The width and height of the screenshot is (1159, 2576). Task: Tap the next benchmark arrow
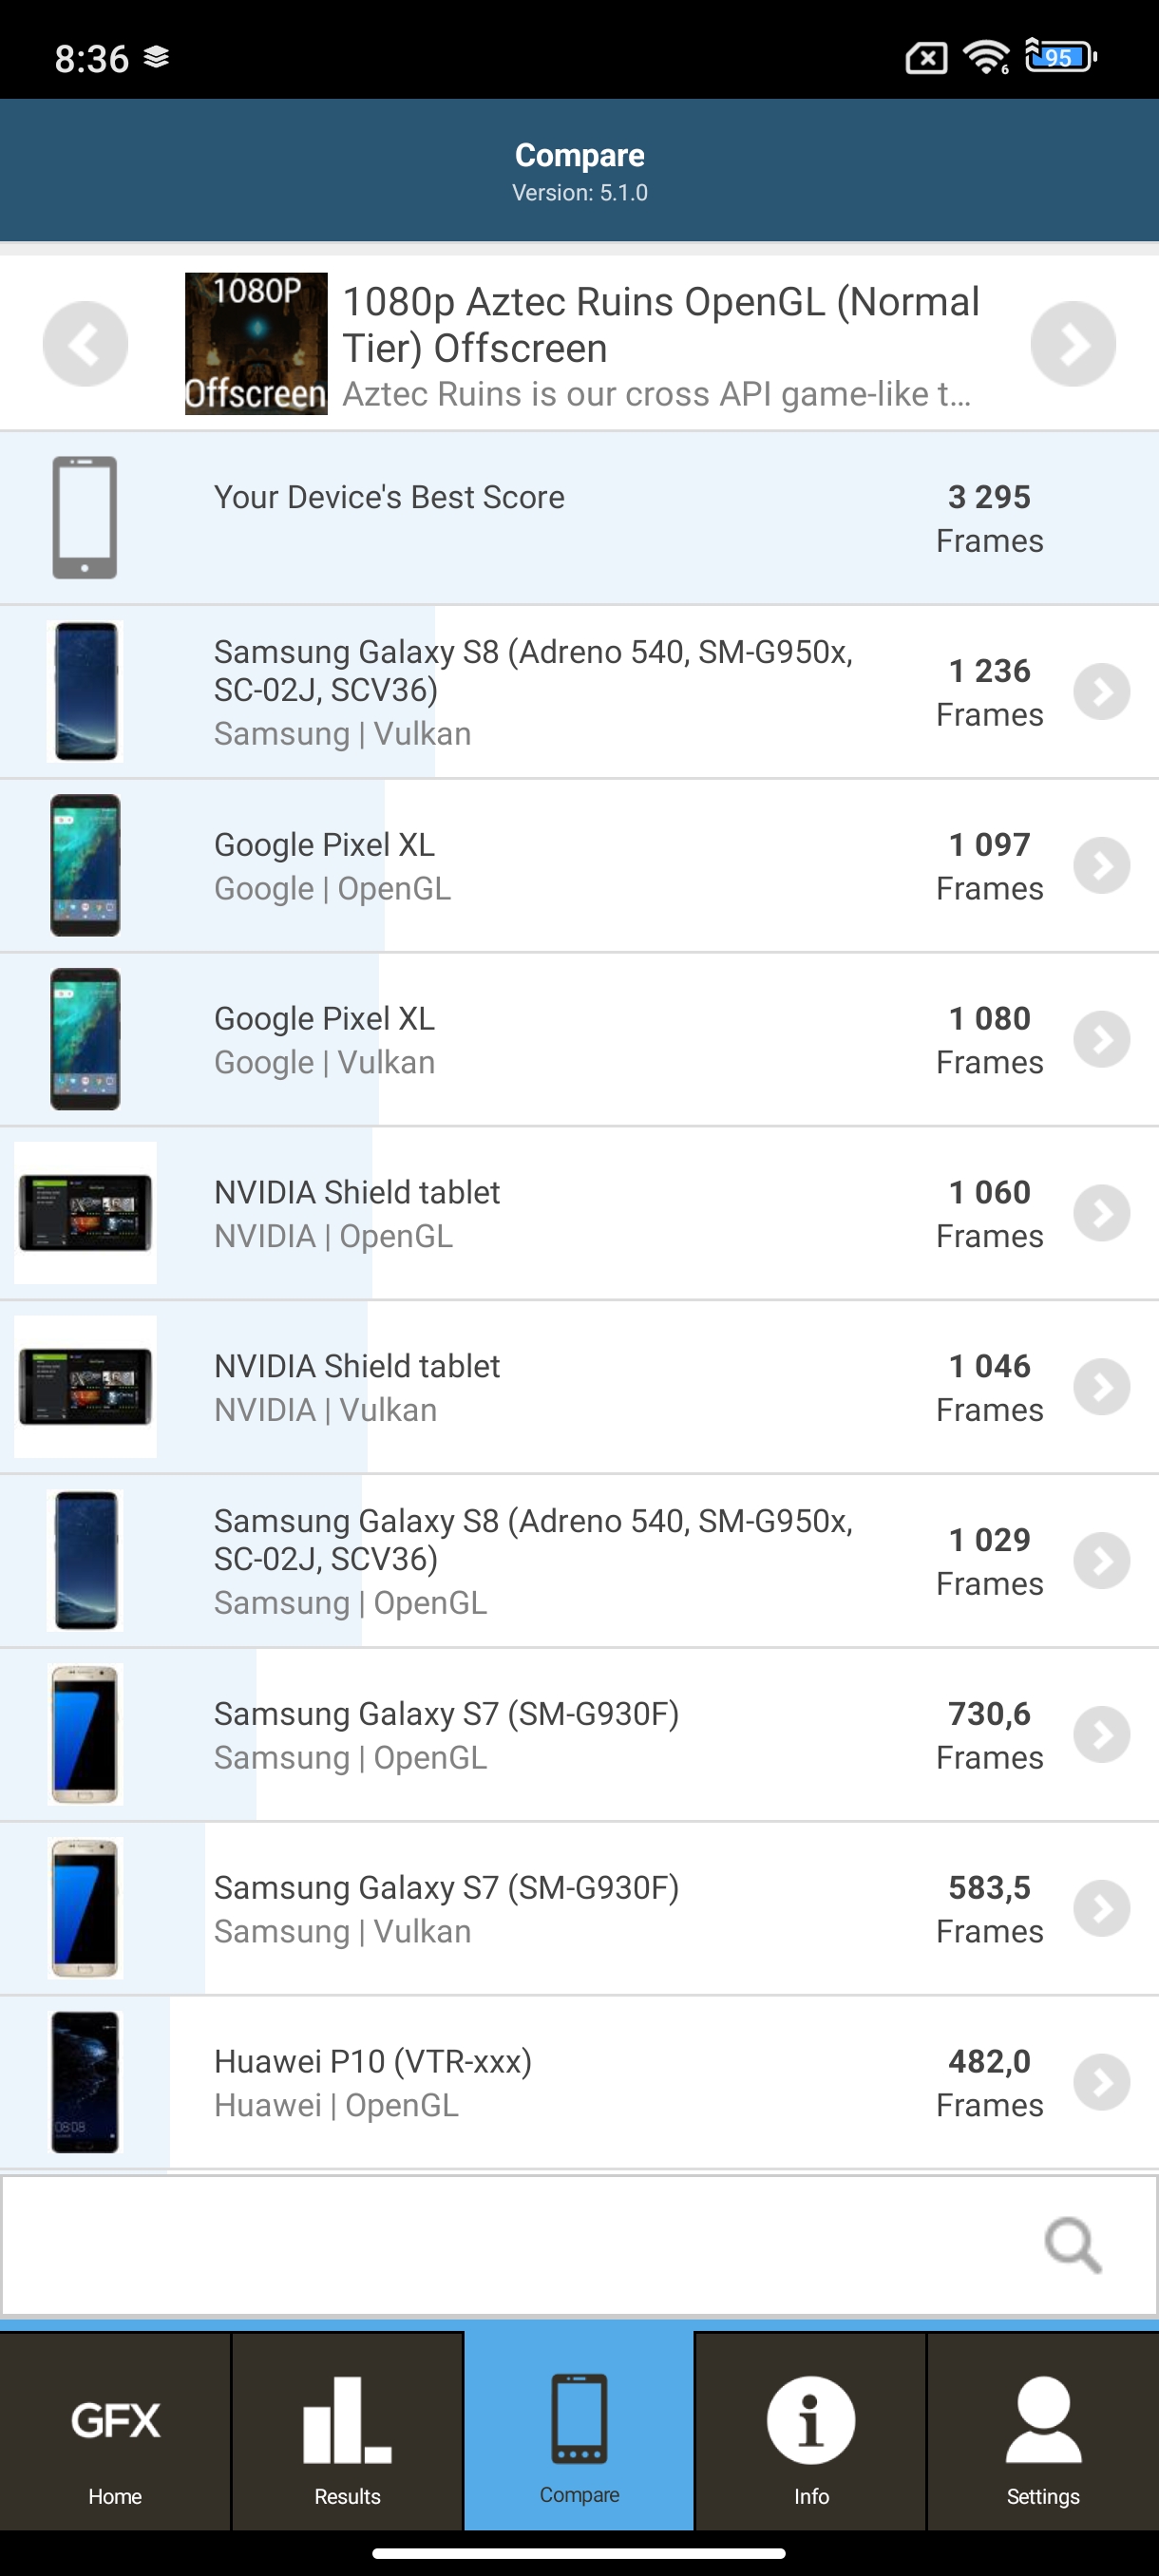[1072, 343]
